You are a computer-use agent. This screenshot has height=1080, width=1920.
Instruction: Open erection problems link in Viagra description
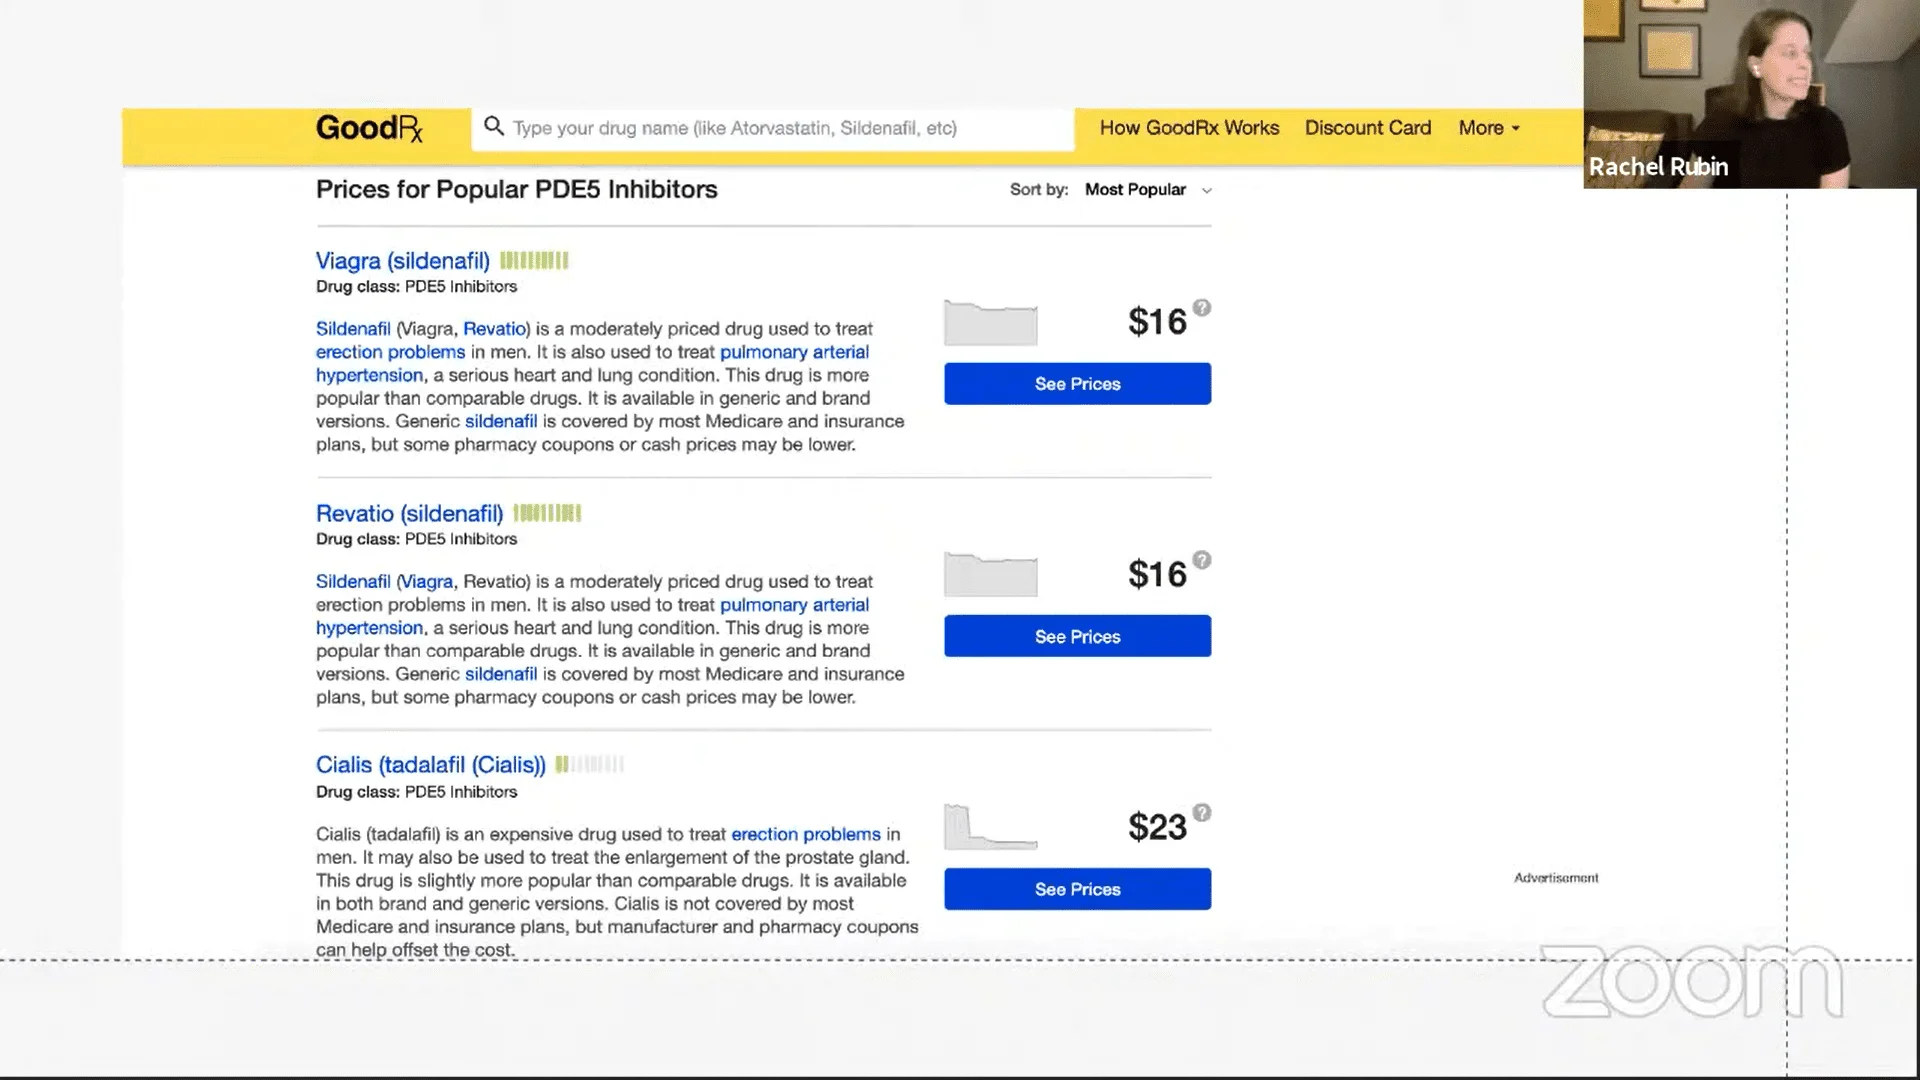click(390, 352)
